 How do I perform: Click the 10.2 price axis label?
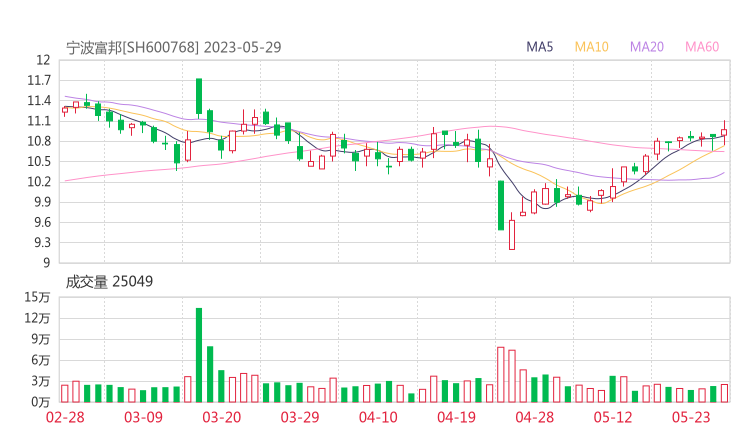[39, 182]
